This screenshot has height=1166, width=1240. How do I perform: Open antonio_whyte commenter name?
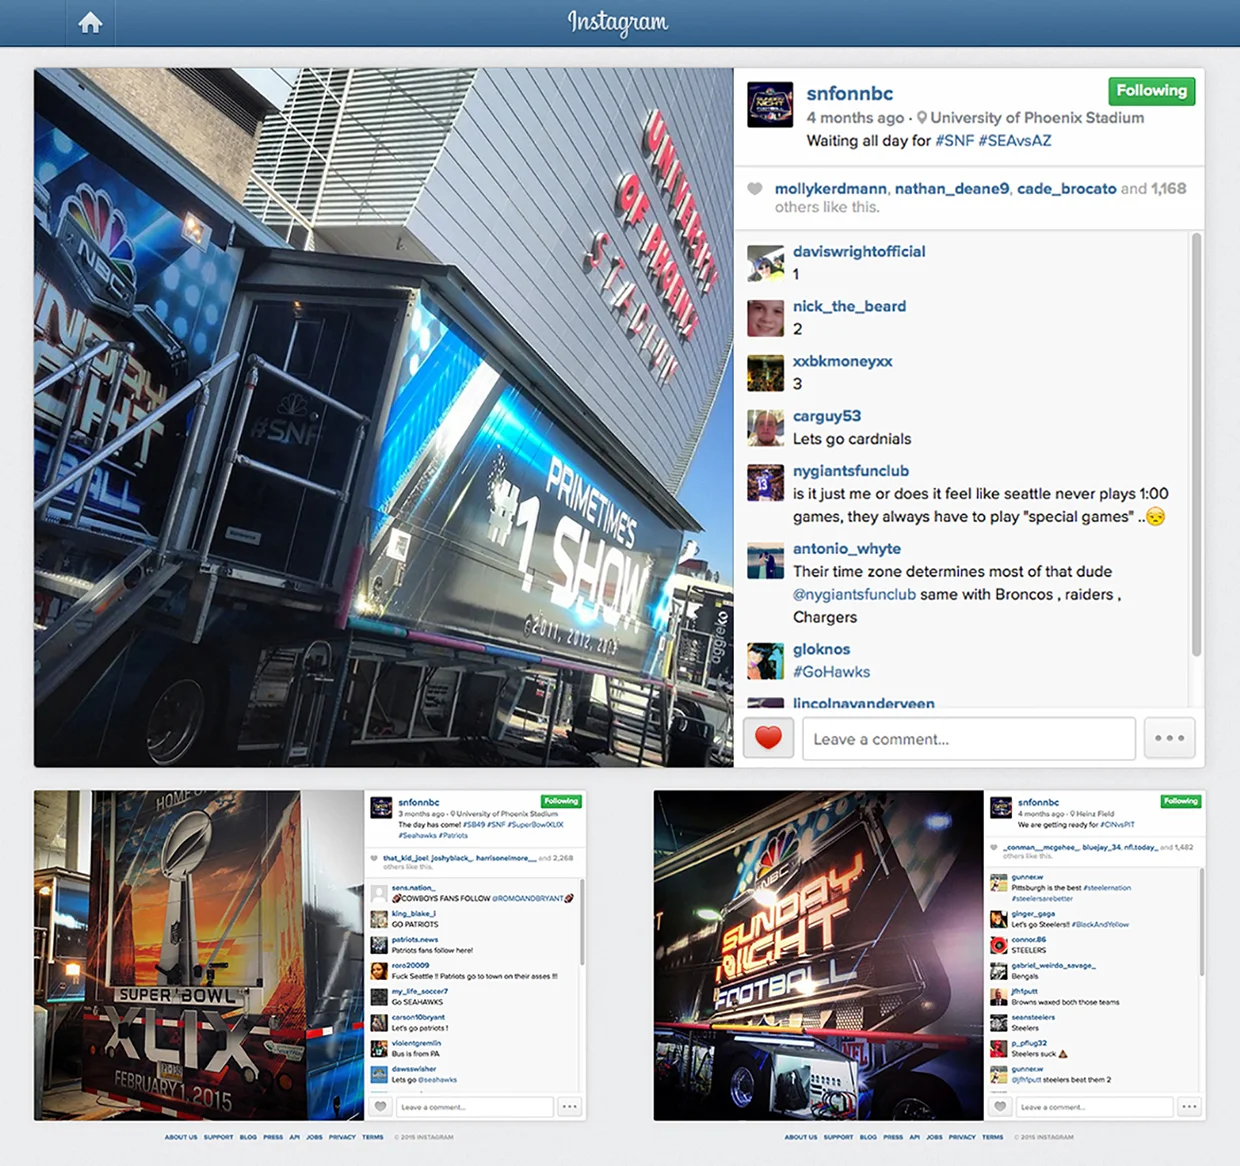(x=847, y=549)
